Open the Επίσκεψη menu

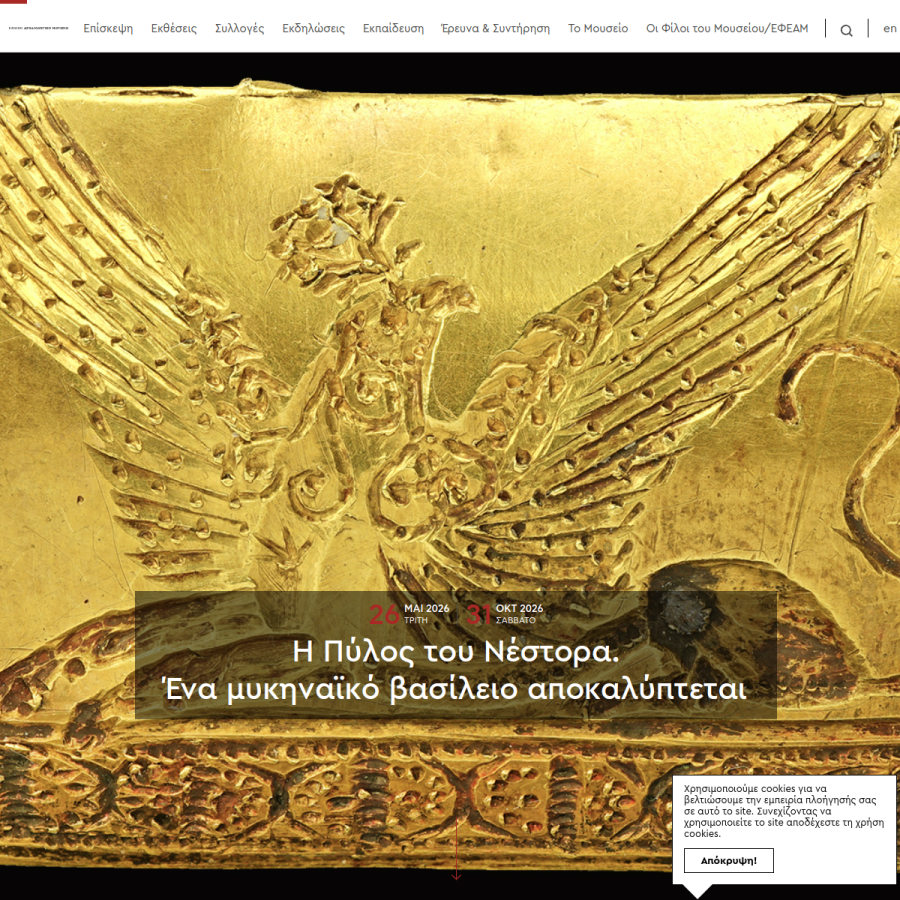(108, 28)
